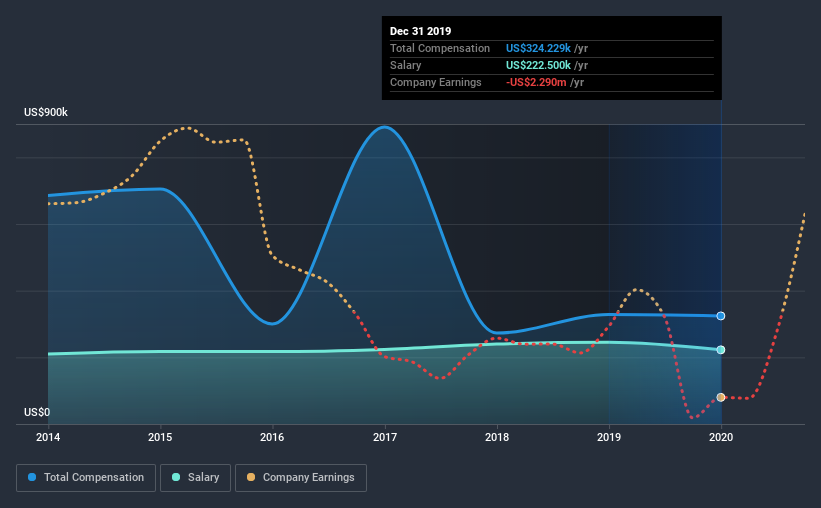Click the US$222.500k salary value

(x=538, y=65)
